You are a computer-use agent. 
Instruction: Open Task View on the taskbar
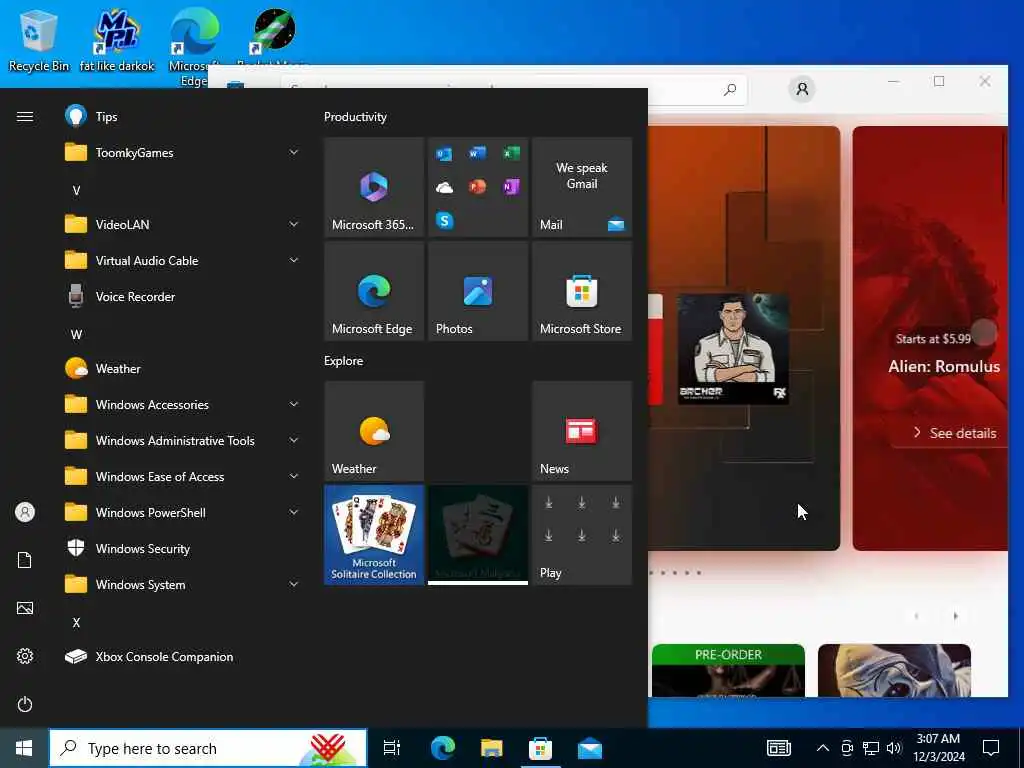click(392, 748)
